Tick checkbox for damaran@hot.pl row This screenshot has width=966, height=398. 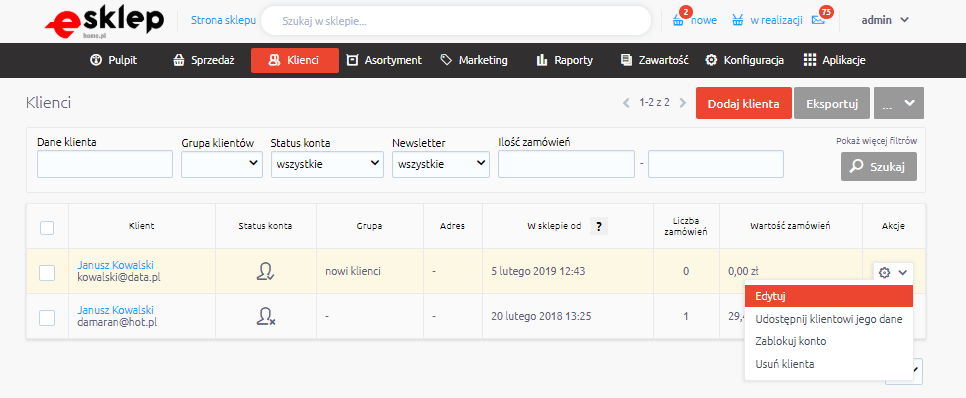point(47,317)
